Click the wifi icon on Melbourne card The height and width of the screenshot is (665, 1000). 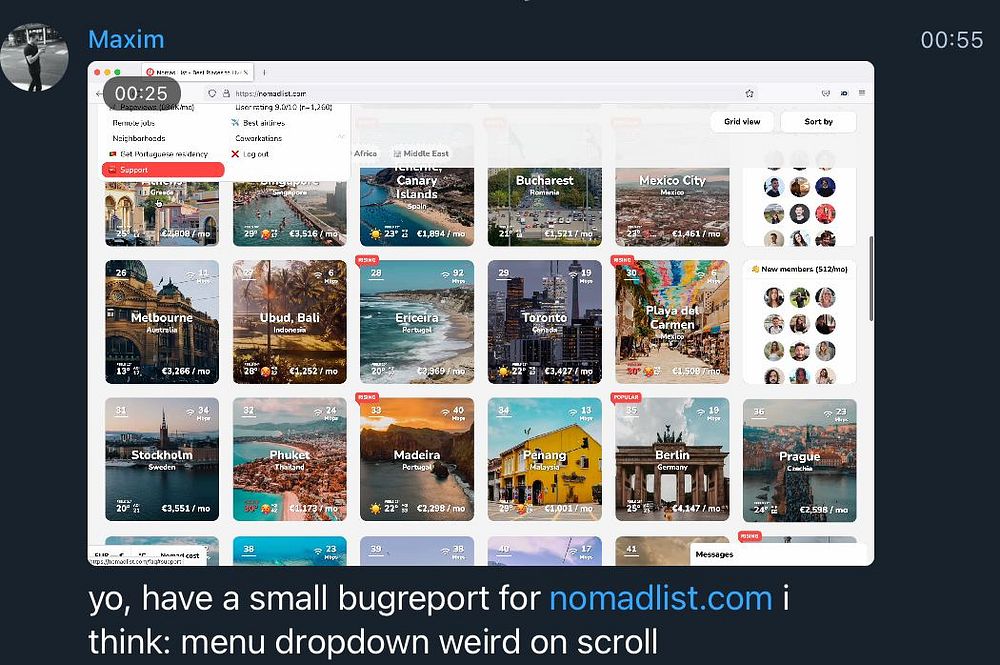pos(190,275)
